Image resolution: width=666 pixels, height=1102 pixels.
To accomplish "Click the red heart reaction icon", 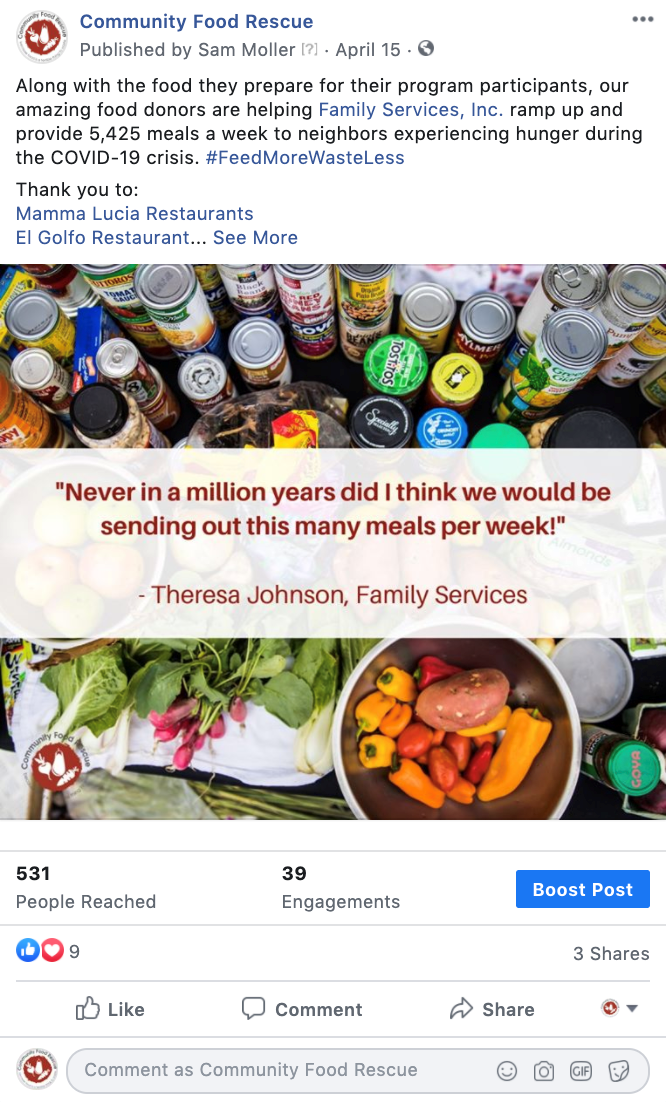I will coord(52,950).
